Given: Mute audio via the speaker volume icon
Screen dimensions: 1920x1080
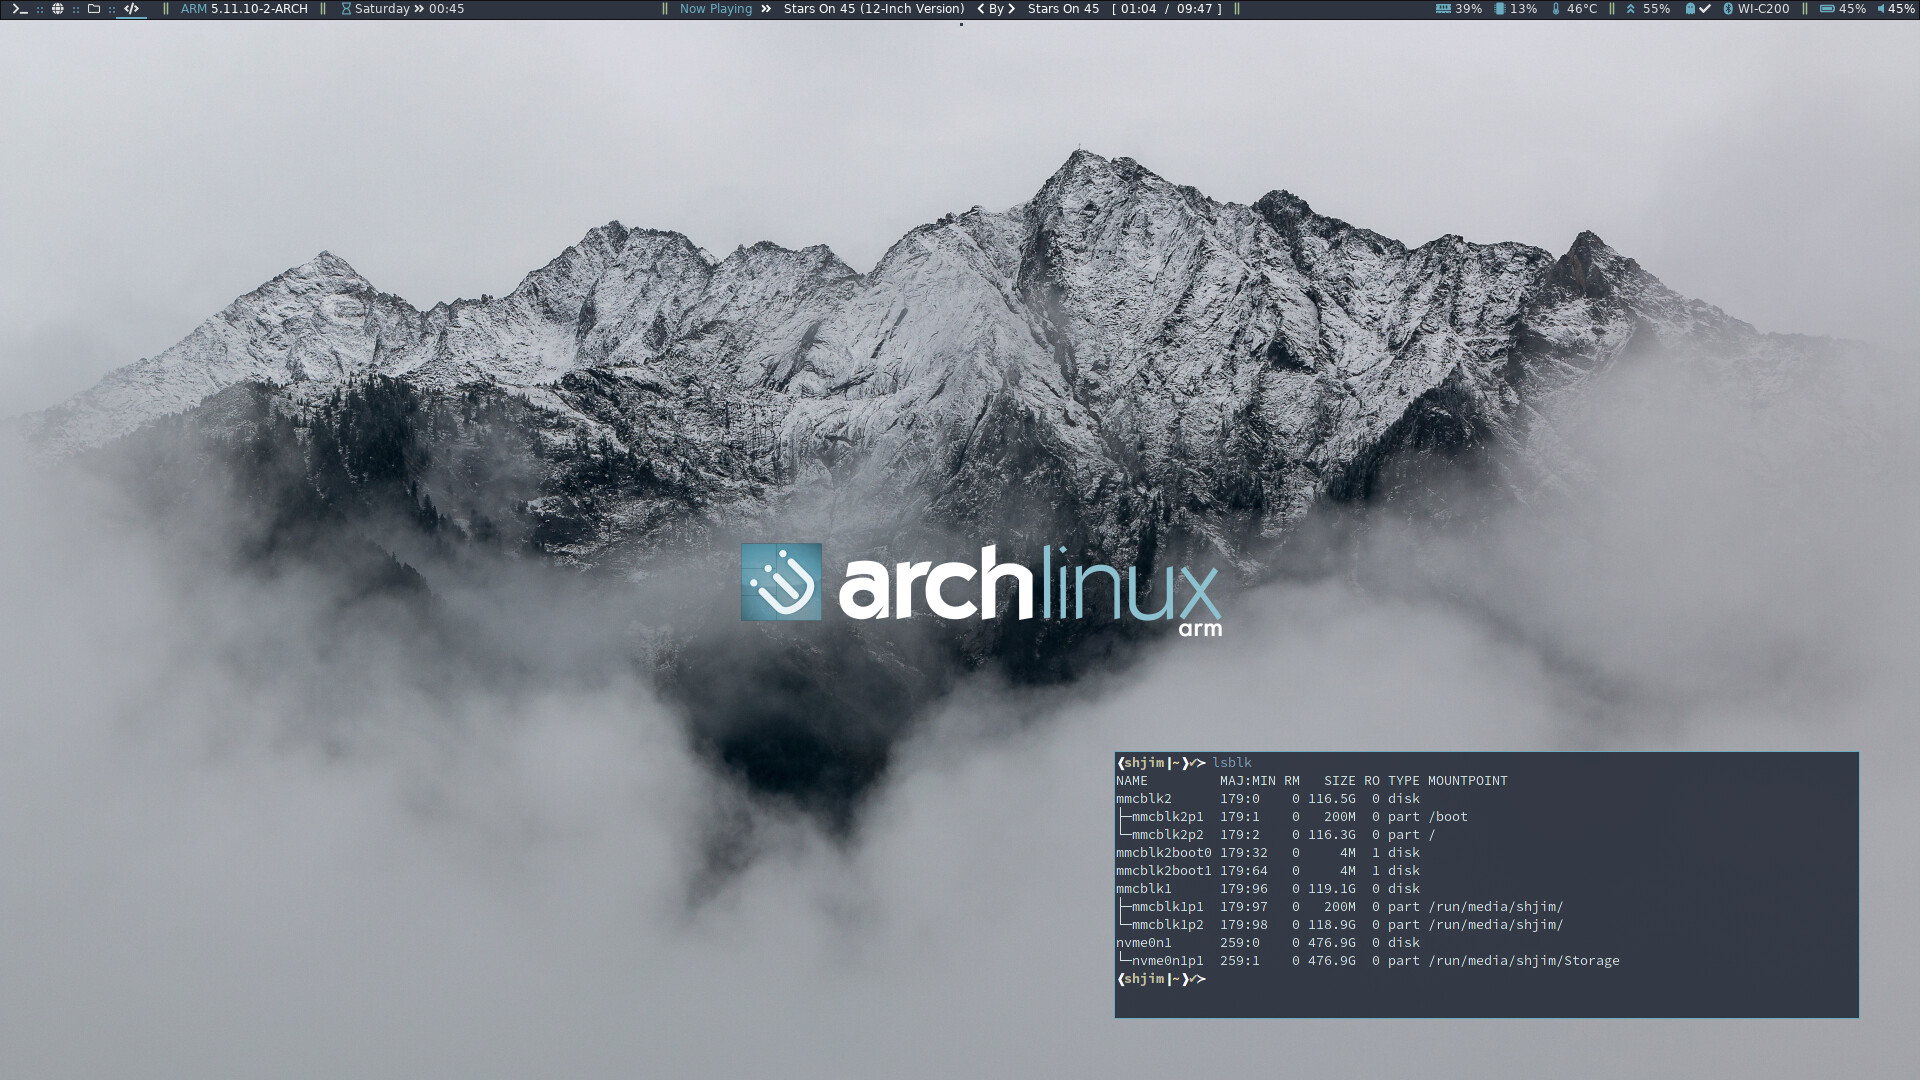Looking at the screenshot, I should [1881, 9].
